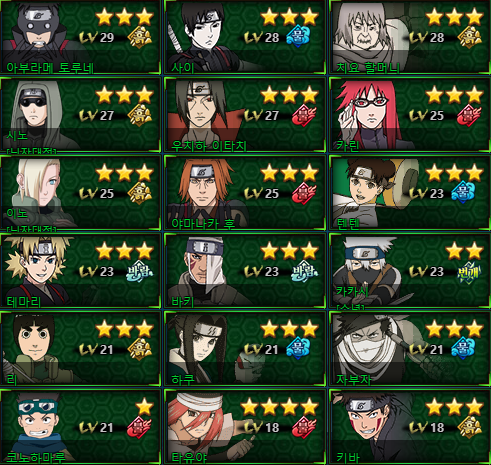Click the fire element icon on 코노하마루 card
491x465 pixels.
tap(140, 427)
